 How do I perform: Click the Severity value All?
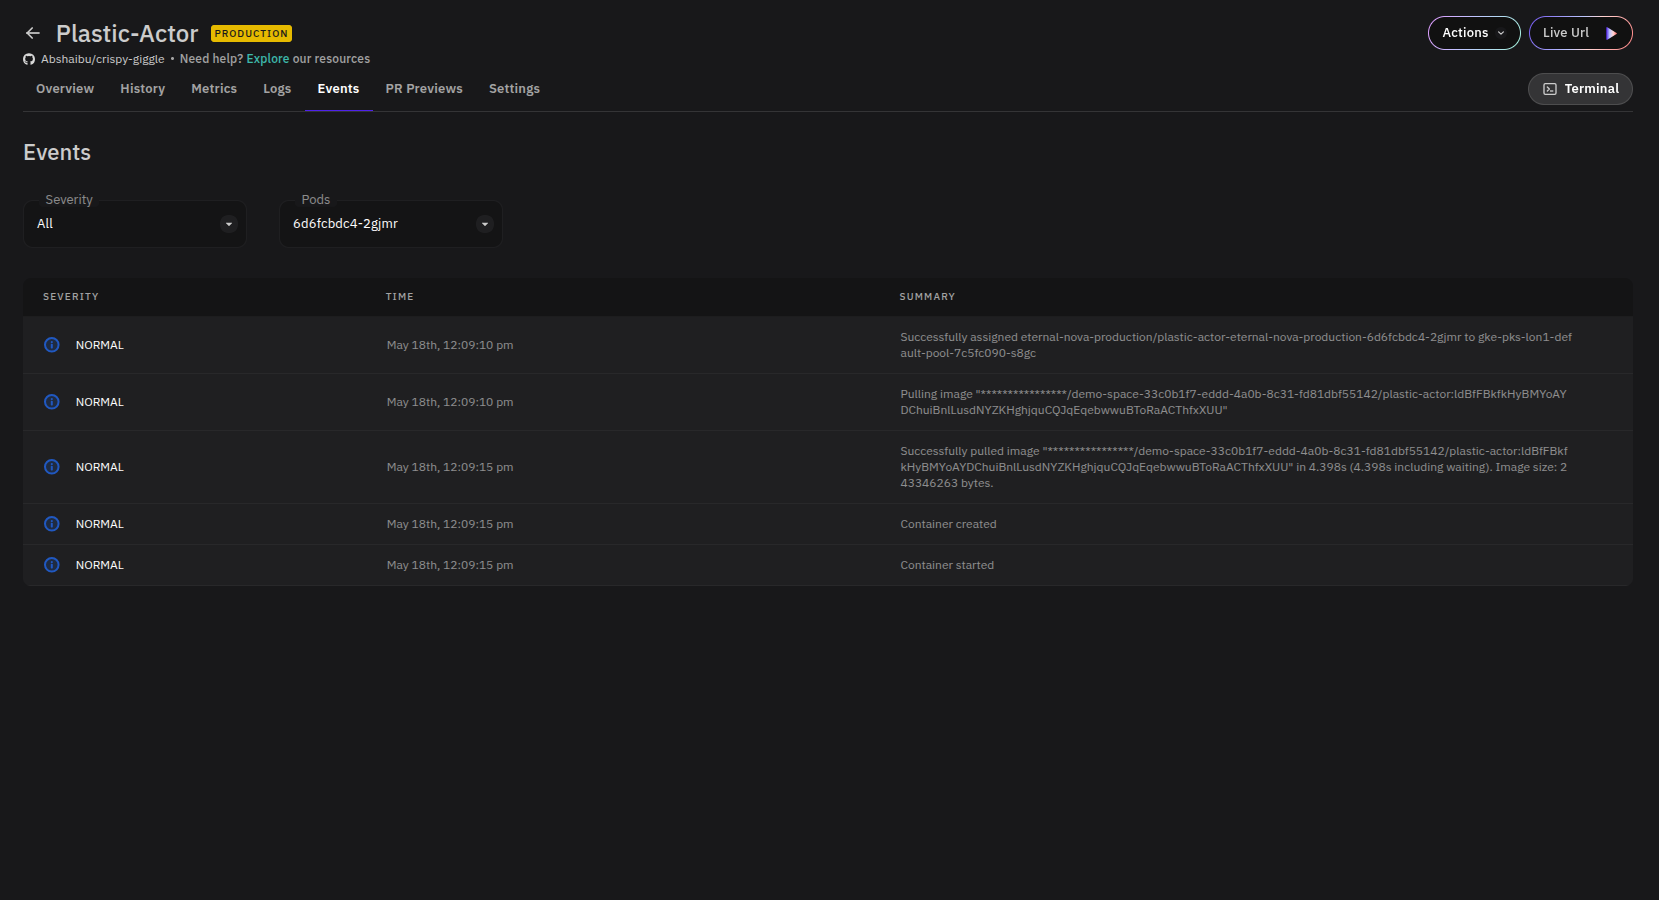tap(45, 224)
